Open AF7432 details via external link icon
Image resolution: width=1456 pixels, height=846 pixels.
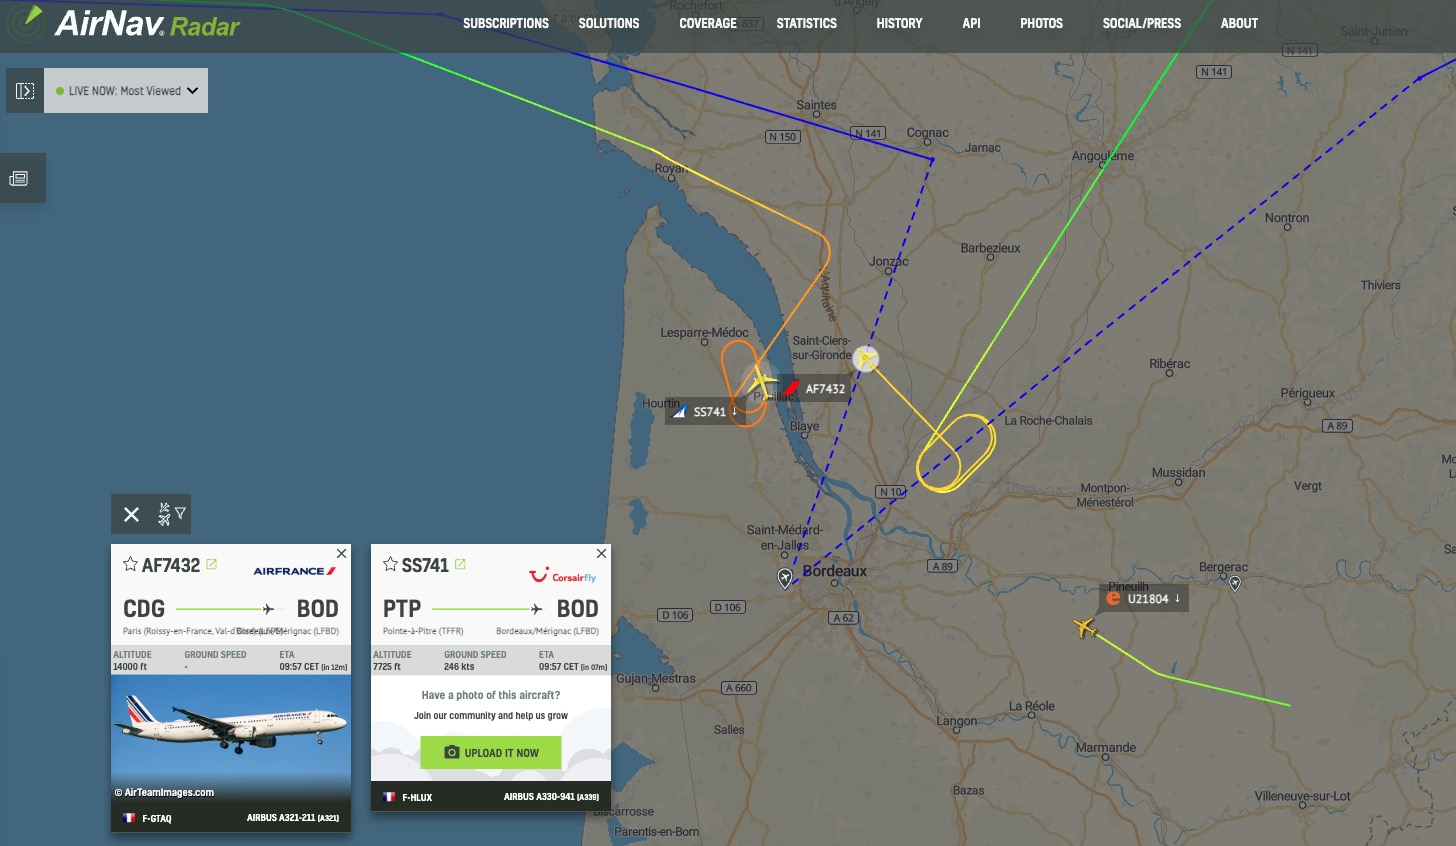(x=212, y=564)
